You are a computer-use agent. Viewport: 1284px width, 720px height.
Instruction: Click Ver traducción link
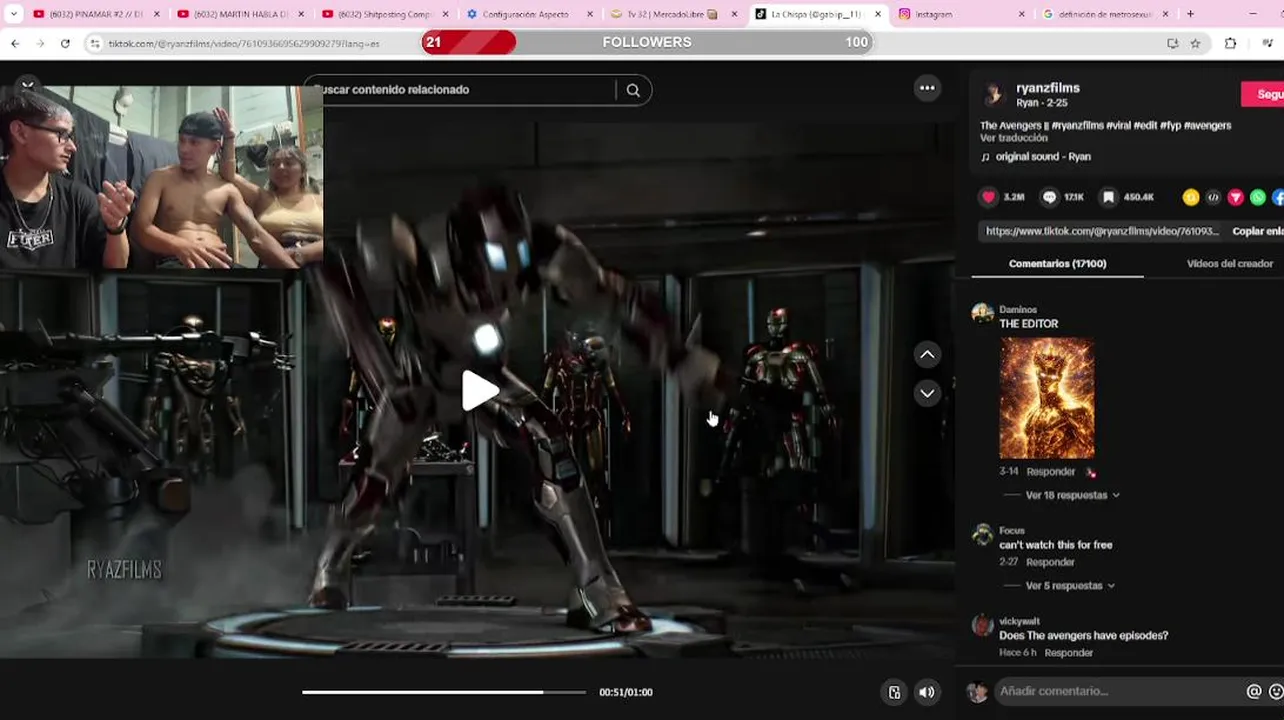coord(1013,138)
